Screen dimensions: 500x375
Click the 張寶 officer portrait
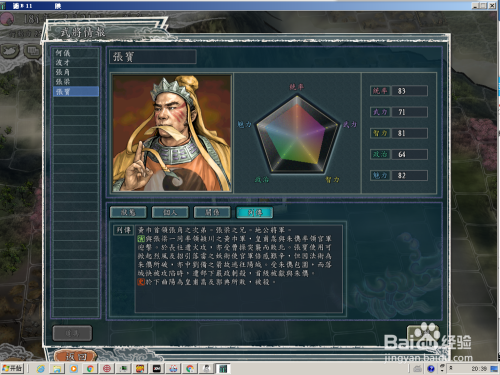pyautogui.click(x=172, y=133)
